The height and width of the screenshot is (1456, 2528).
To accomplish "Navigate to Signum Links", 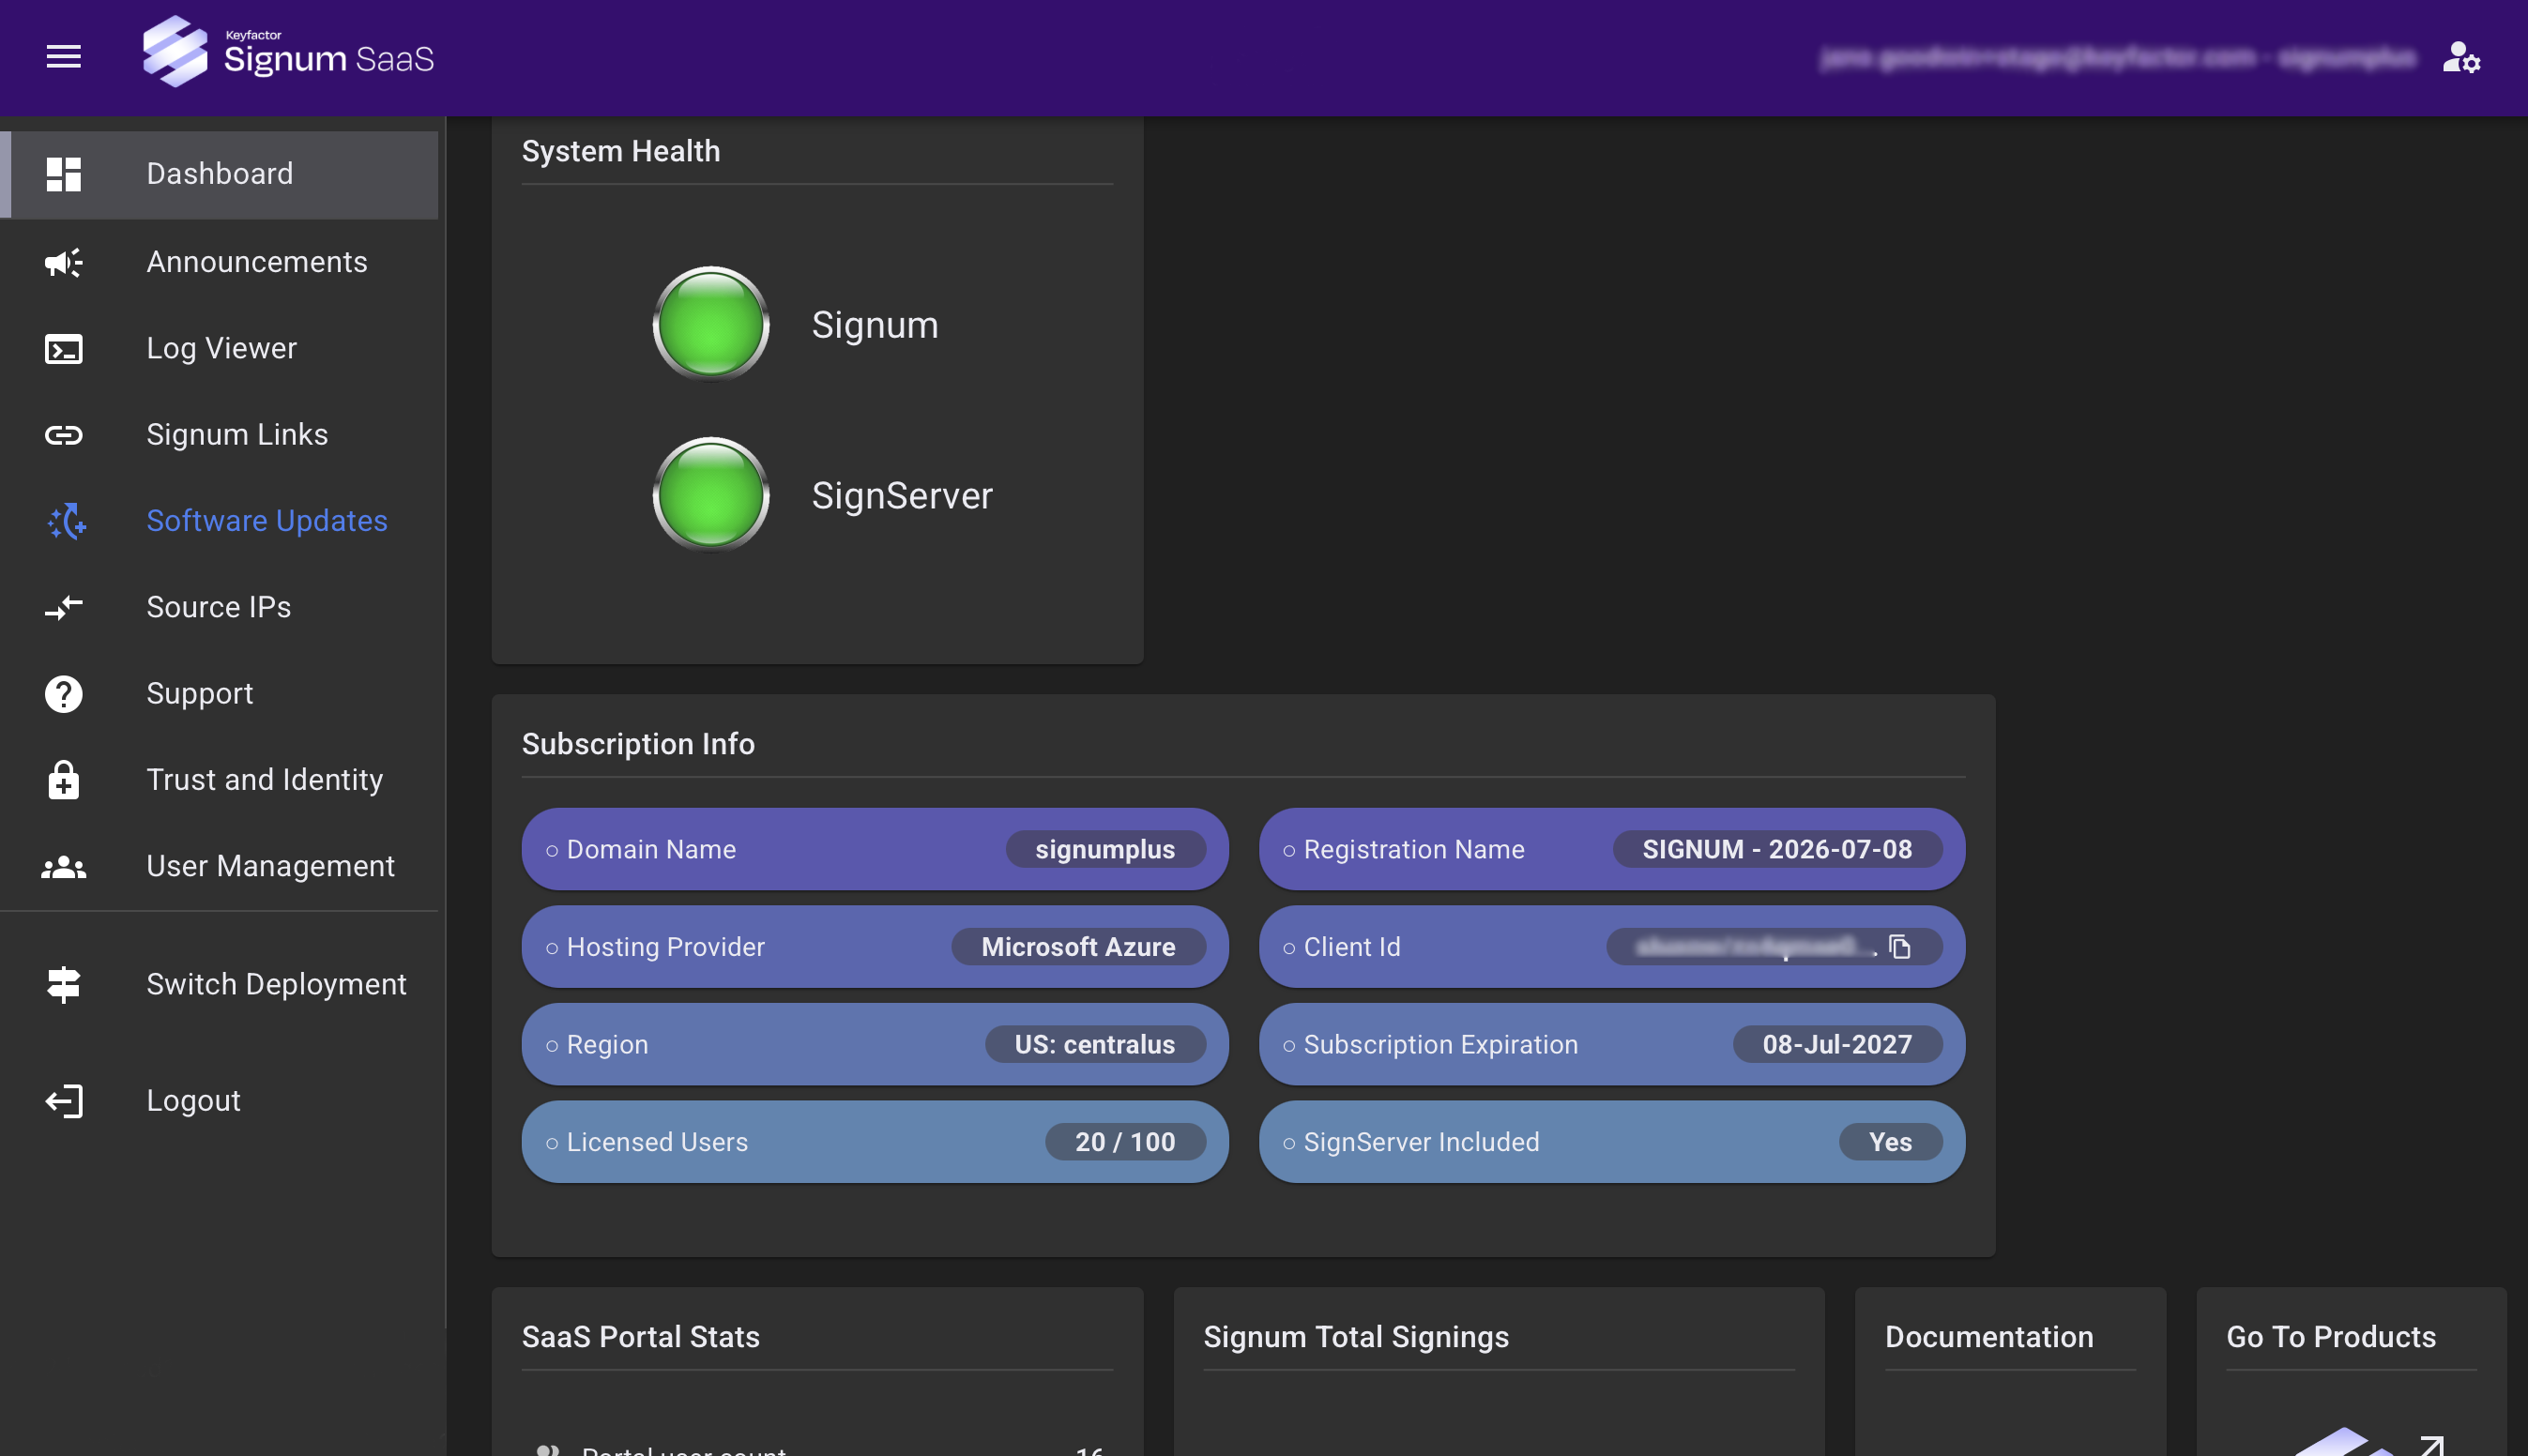I will click(x=219, y=434).
